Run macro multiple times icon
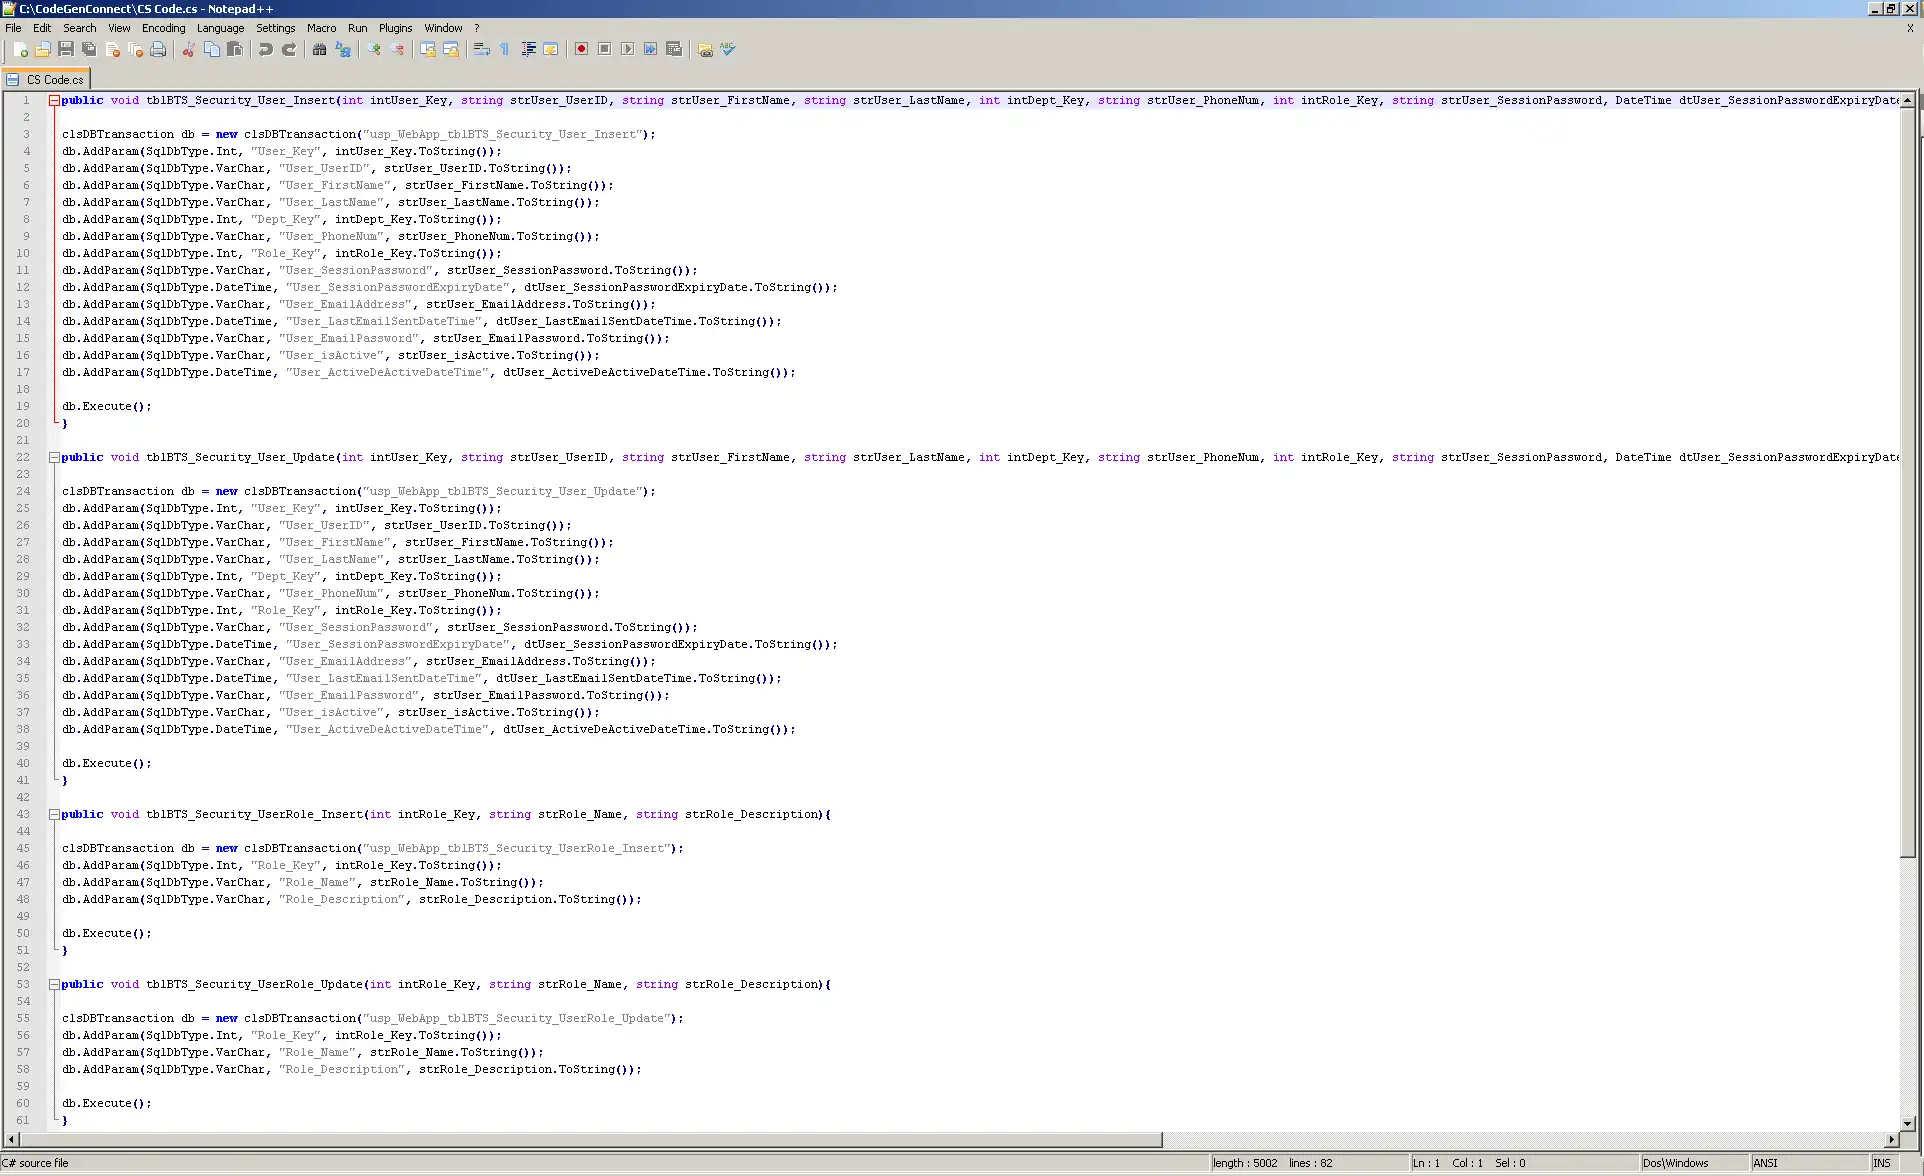1924x1176 pixels. point(650,50)
